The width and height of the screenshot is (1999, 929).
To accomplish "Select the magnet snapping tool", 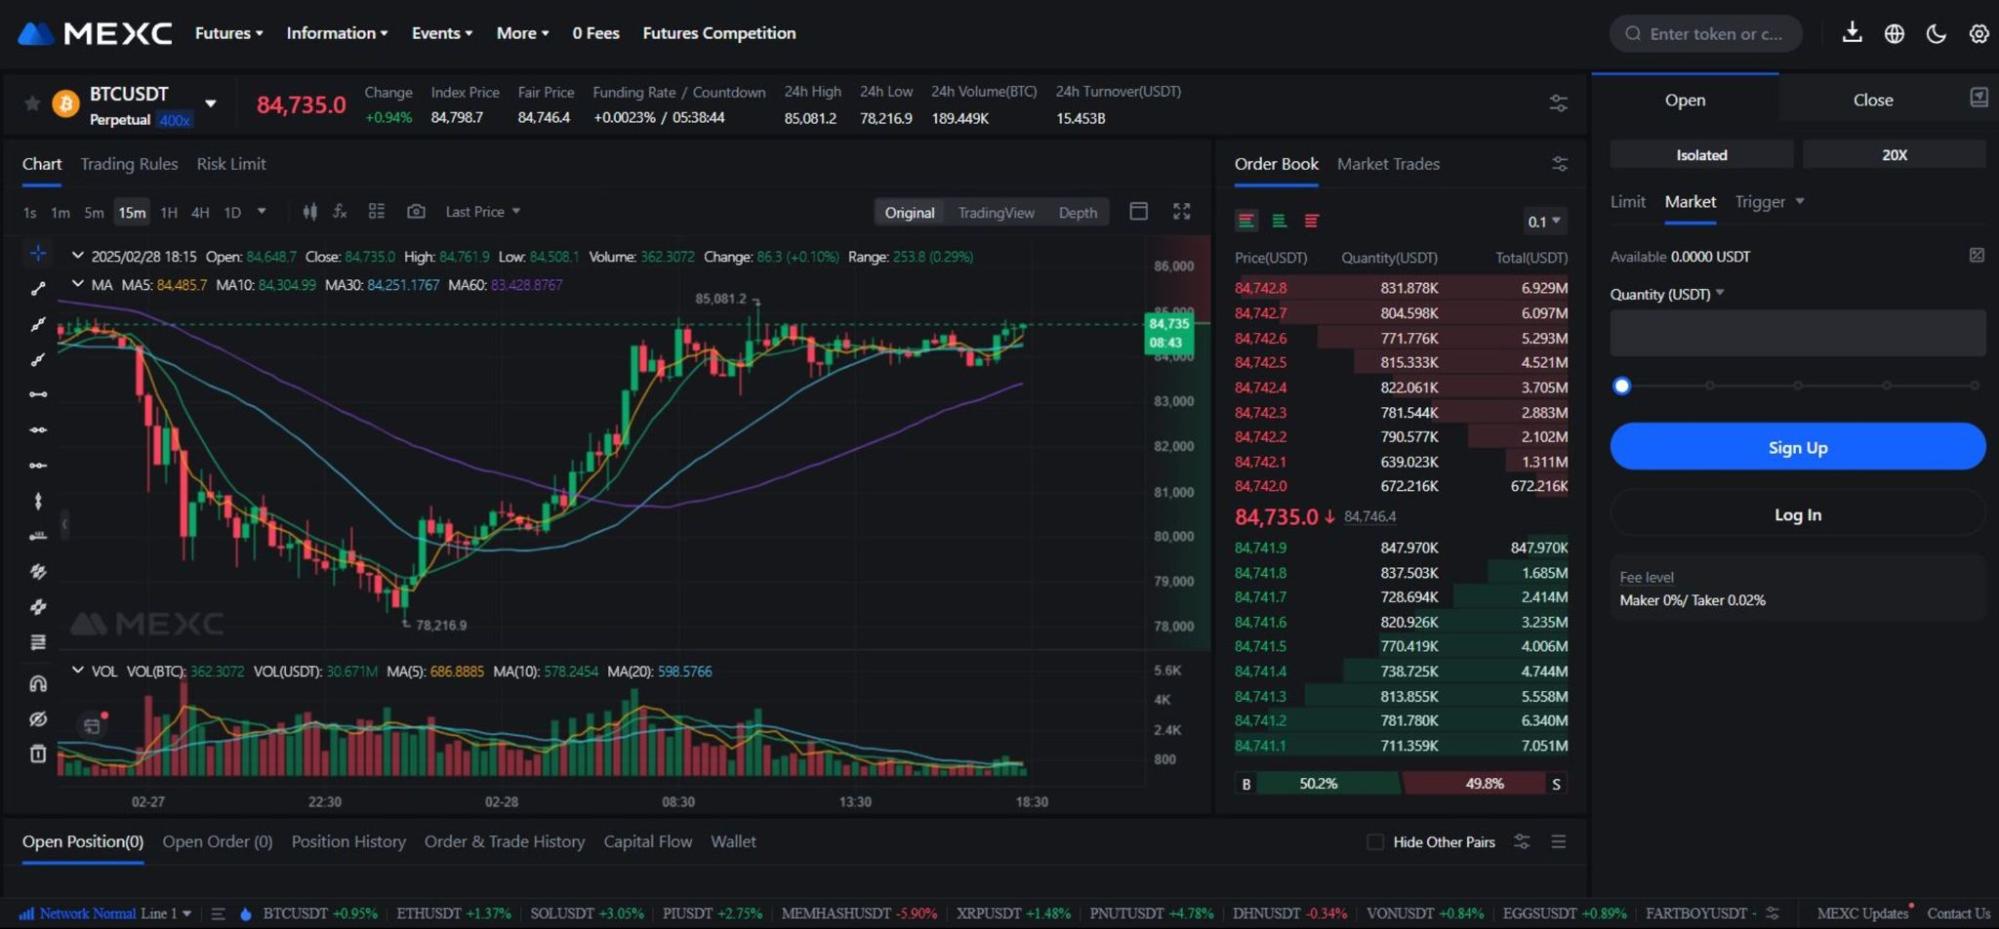I will (x=38, y=684).
